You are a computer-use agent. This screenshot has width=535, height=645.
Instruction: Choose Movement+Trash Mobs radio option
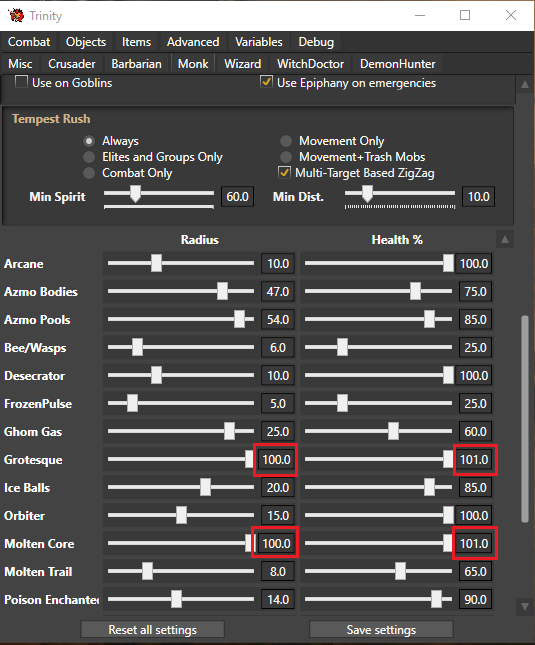point(286,157)
